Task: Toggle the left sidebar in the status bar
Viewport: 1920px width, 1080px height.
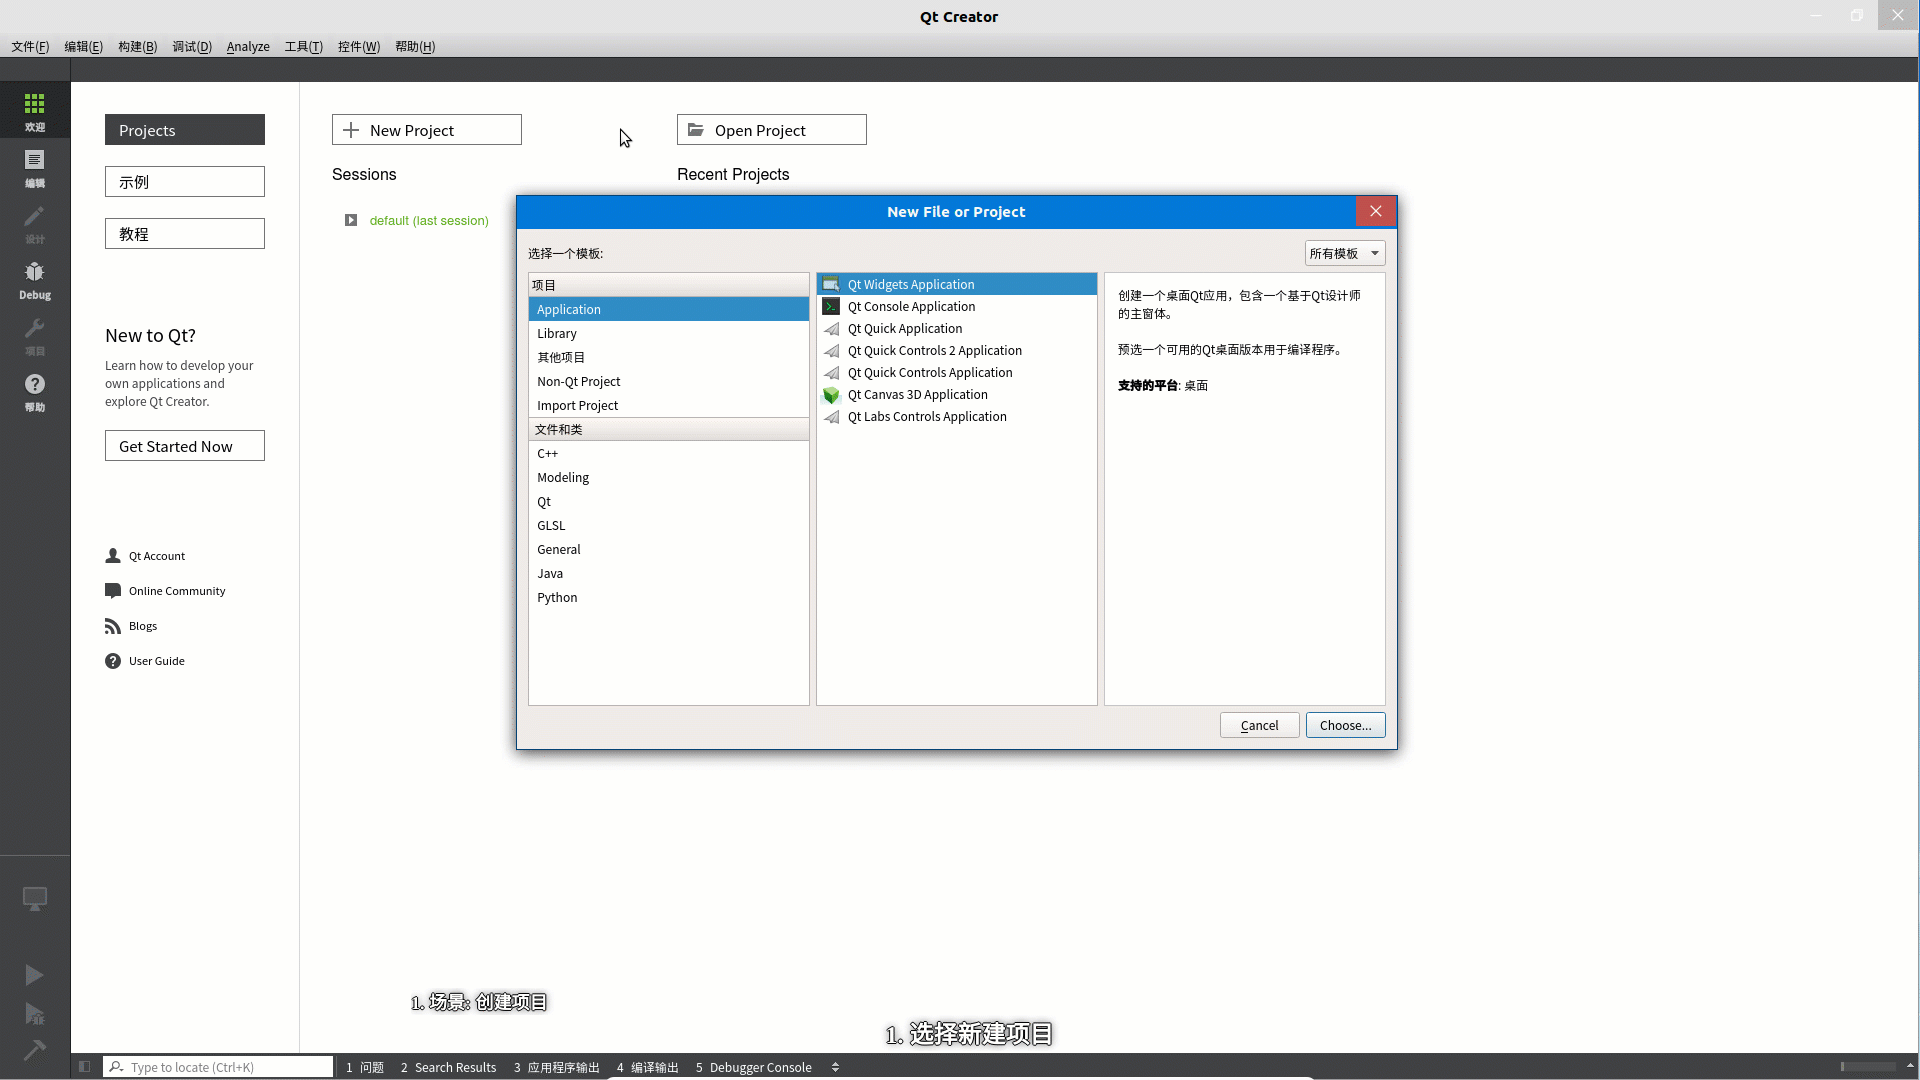Action: click(x=85, y=1067)
